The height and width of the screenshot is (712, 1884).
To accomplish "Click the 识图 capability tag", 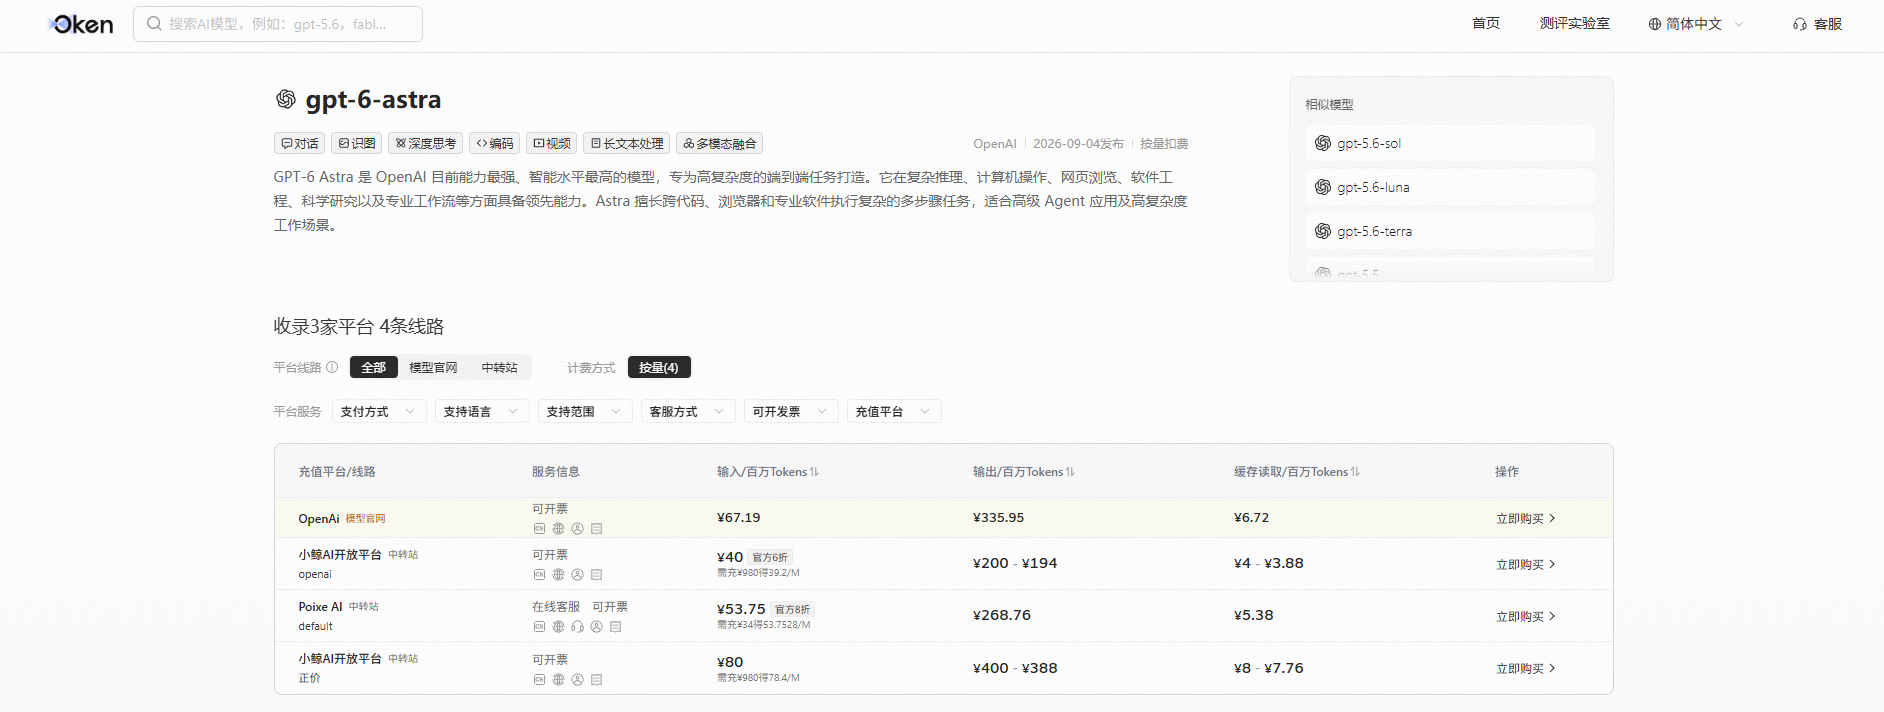I will pyautogui.click(x=357, y=143).
